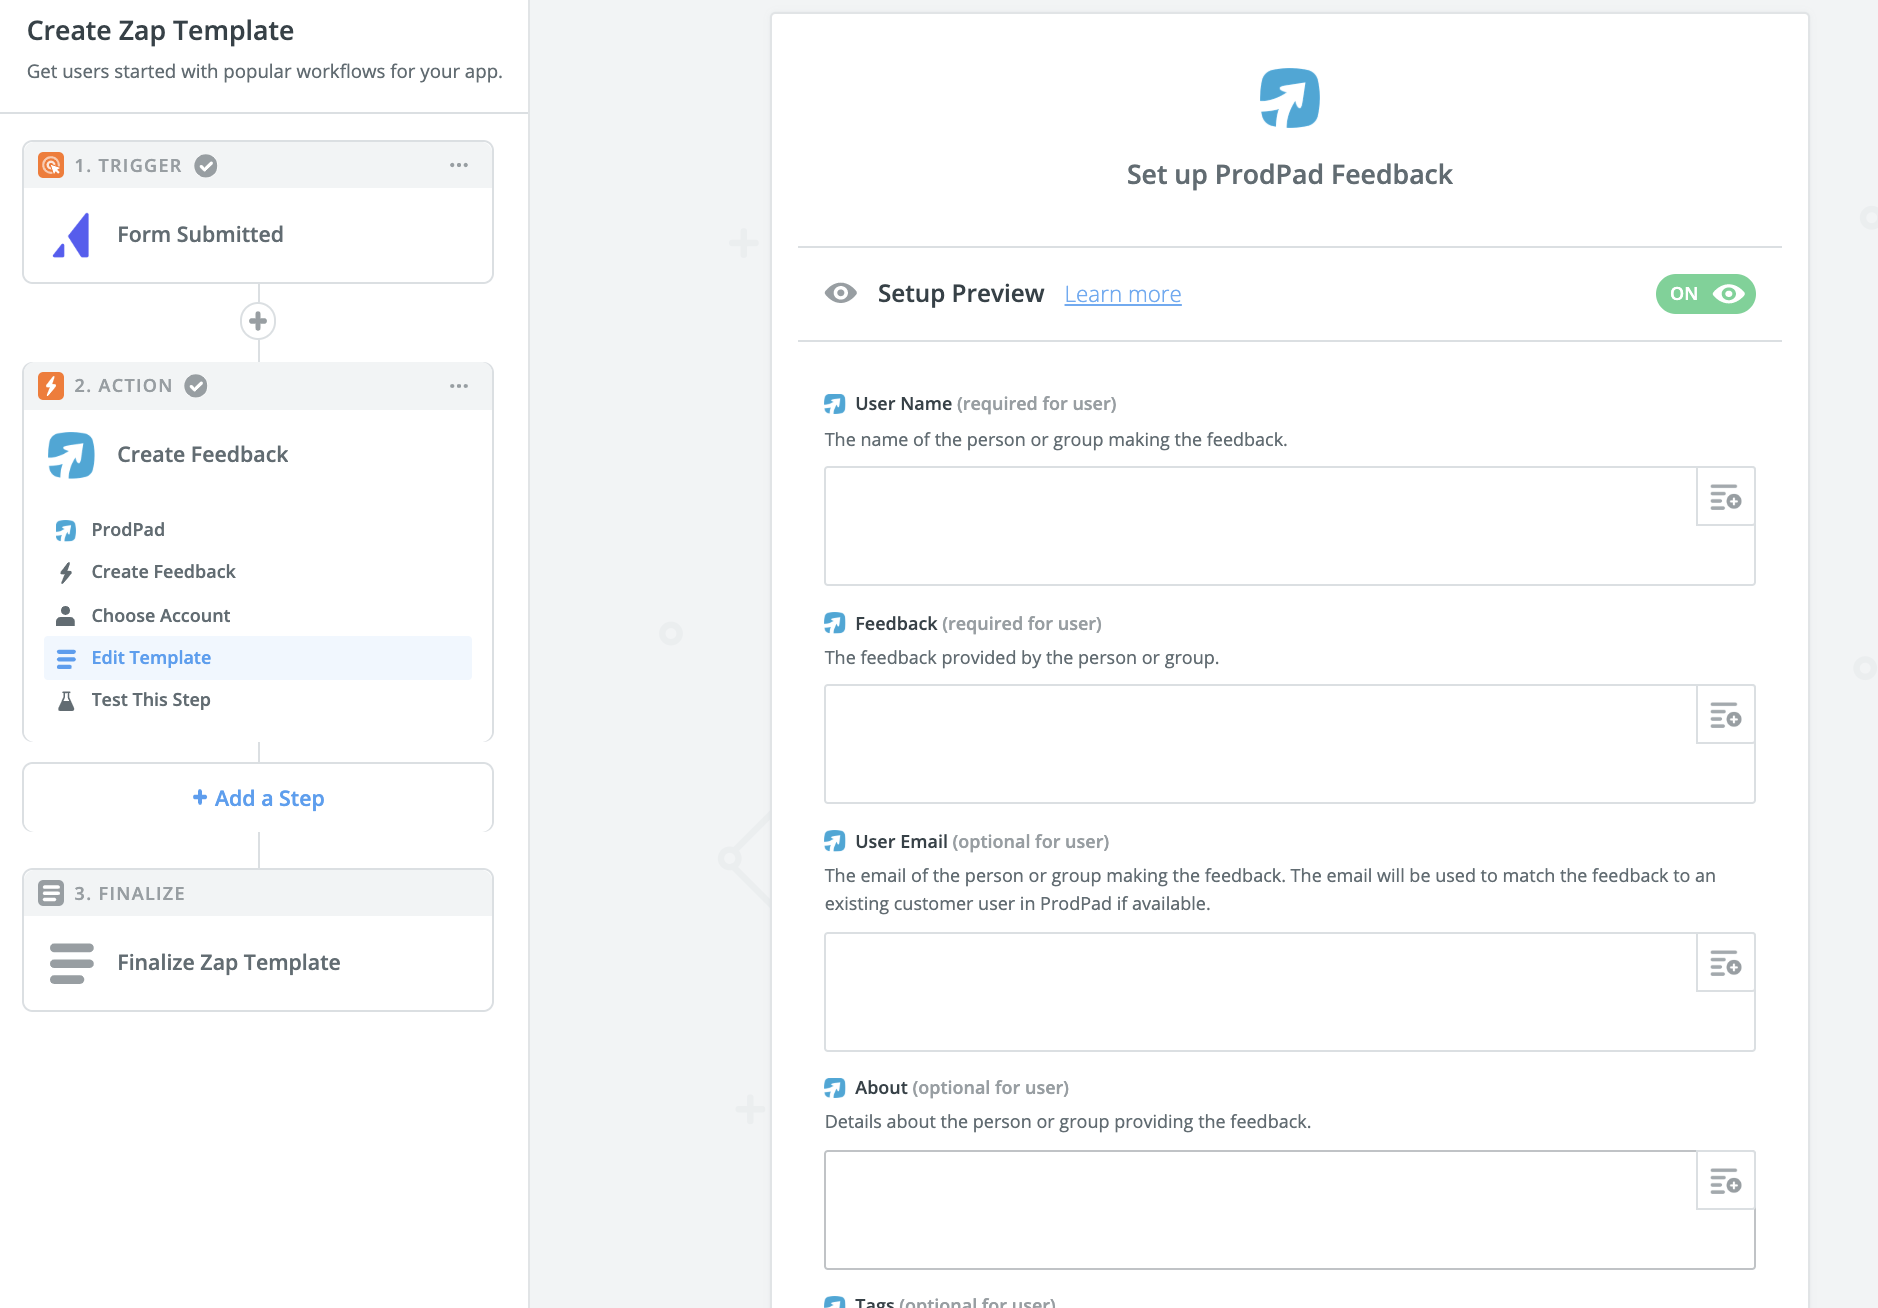Add a step between trigger and action

[258, 321]
